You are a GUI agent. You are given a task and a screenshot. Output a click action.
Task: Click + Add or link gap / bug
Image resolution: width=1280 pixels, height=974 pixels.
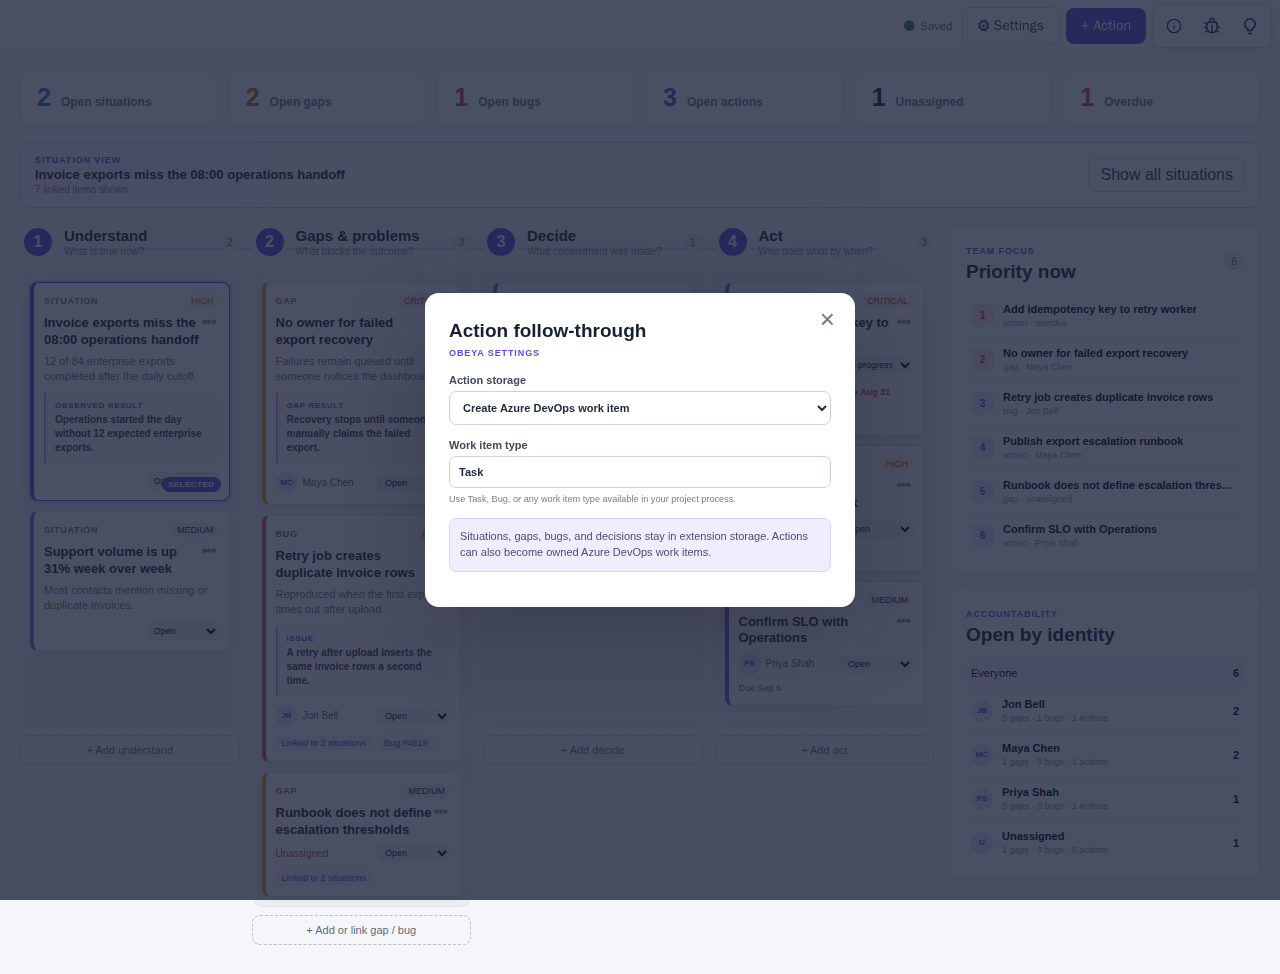point(361,930)
